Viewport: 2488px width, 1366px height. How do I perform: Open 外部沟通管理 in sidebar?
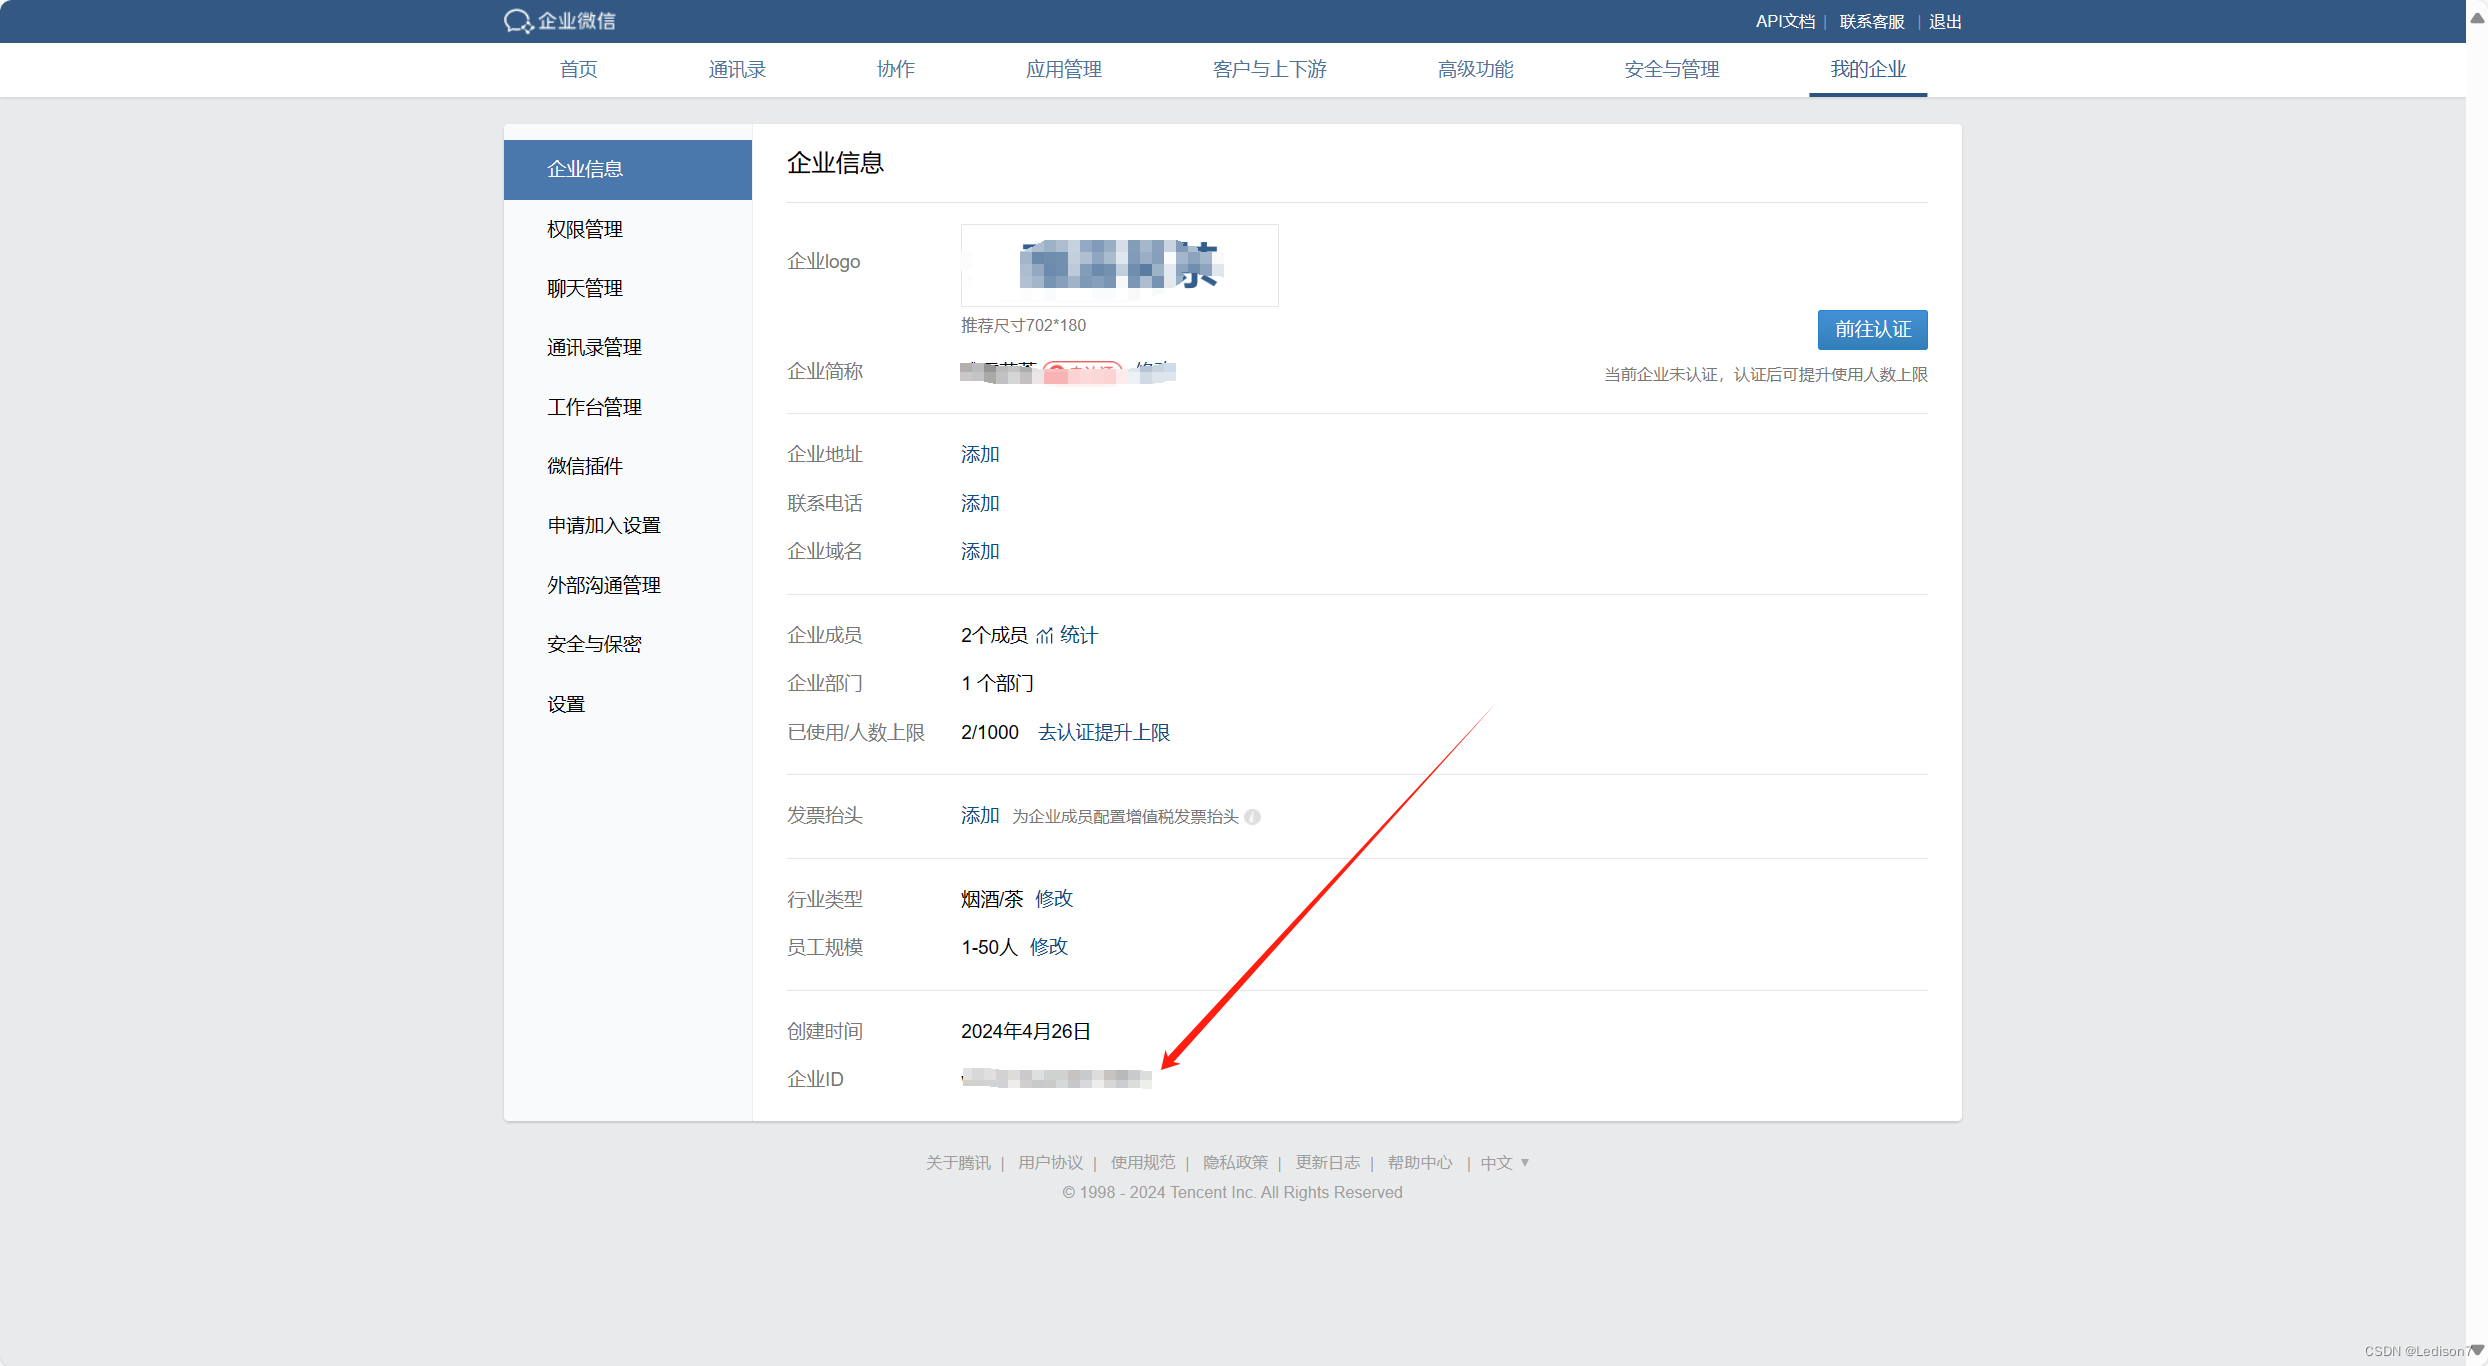tap(628, 585)
